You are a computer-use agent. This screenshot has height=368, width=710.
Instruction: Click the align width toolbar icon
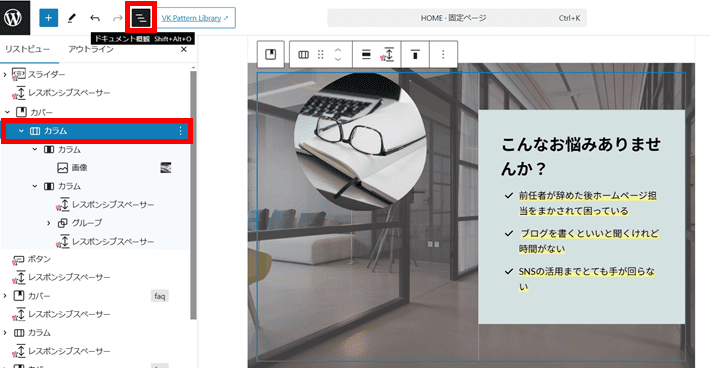366,55
